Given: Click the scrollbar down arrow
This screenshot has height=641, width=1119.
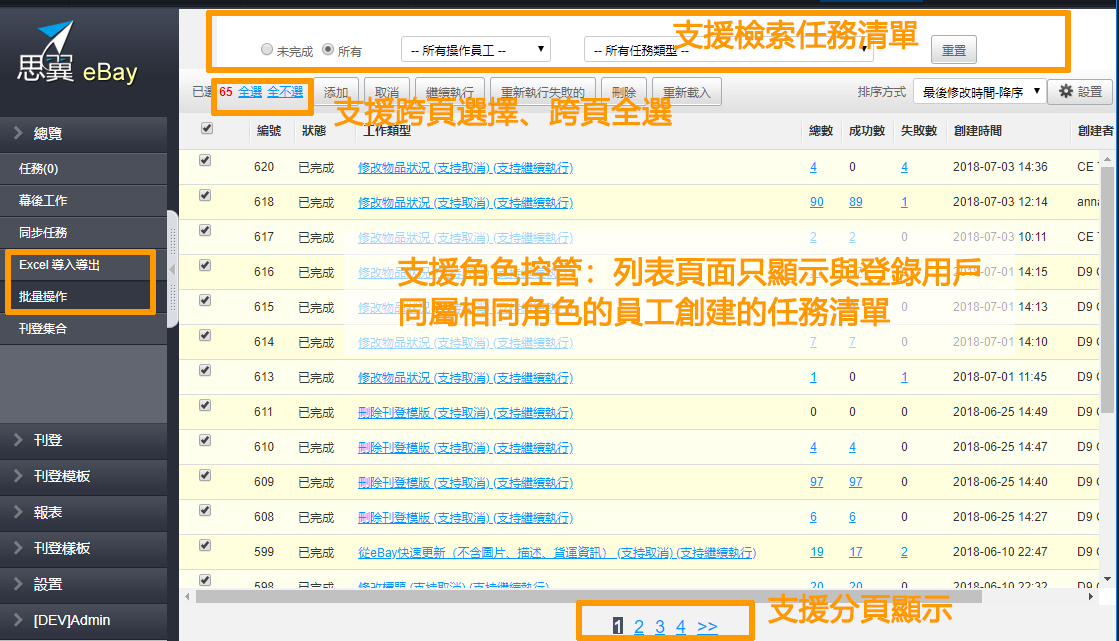Looking at the screenshot, I should pos(1107,578).
